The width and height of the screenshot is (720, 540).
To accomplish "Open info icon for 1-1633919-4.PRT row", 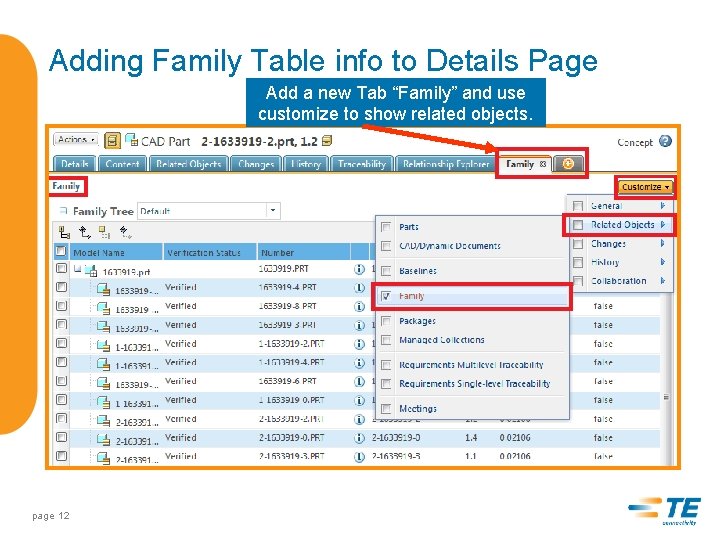I will coord(359,363).
